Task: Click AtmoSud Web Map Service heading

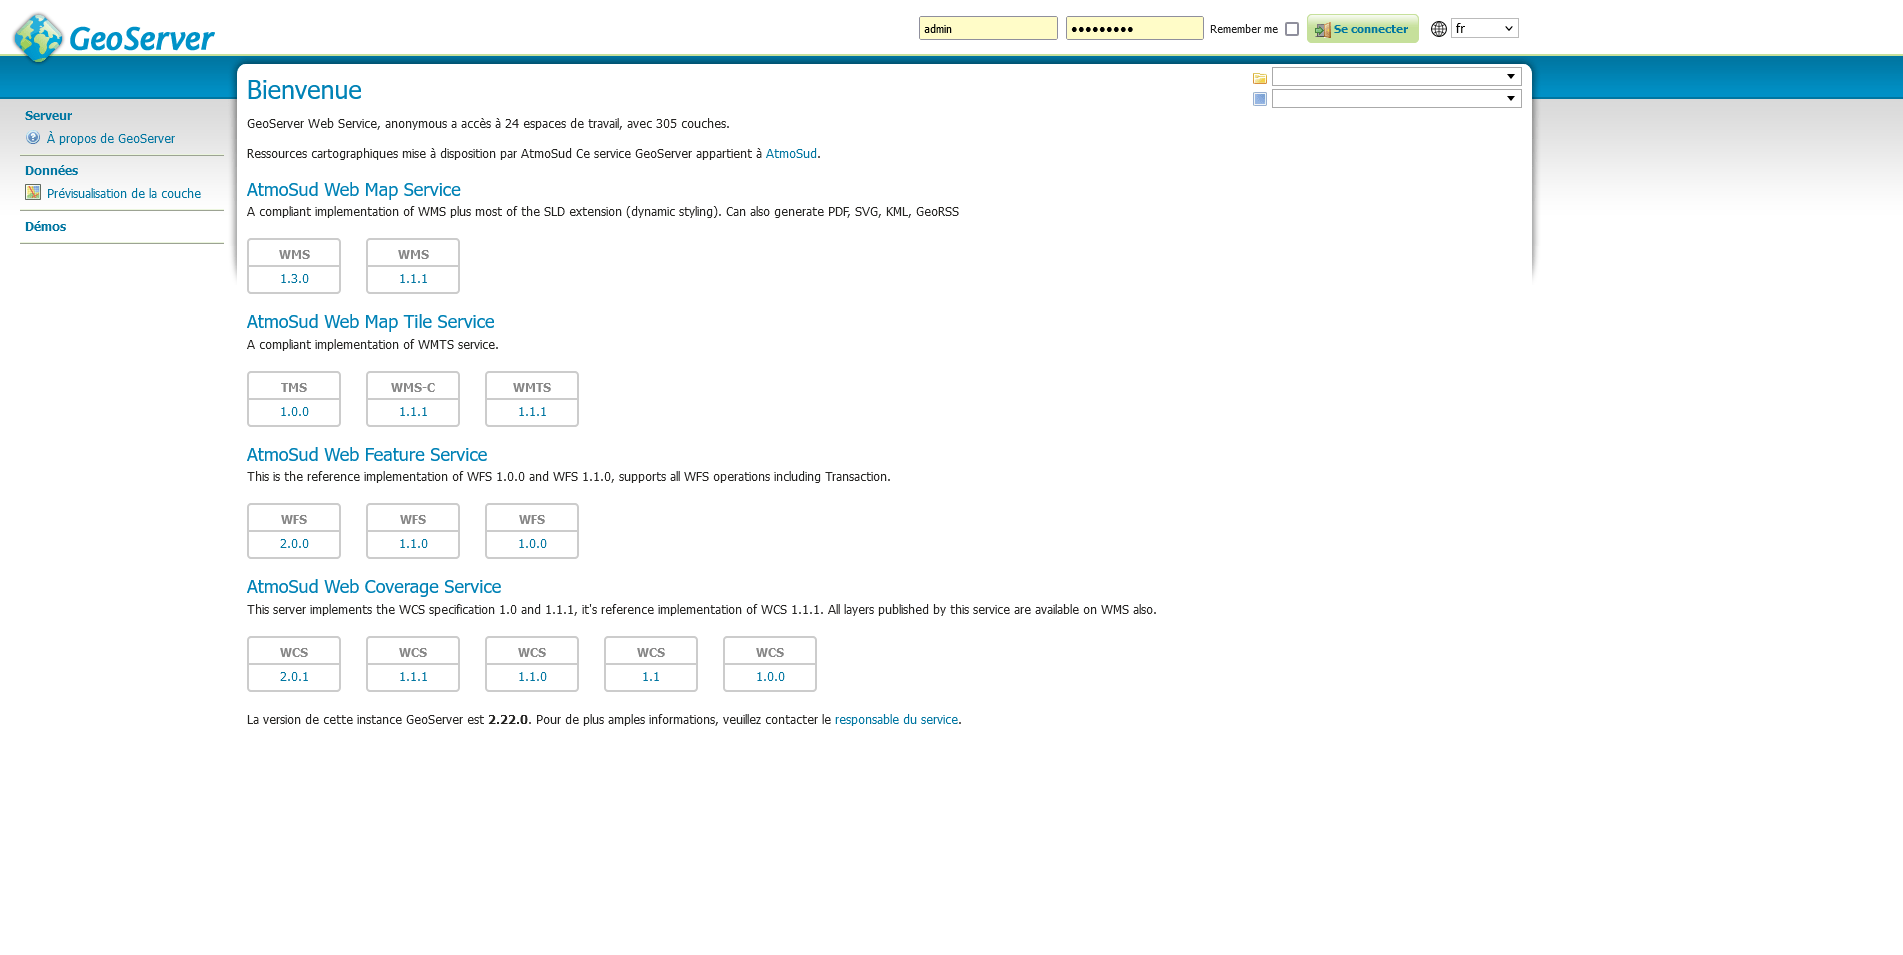Action: point(354,190)
